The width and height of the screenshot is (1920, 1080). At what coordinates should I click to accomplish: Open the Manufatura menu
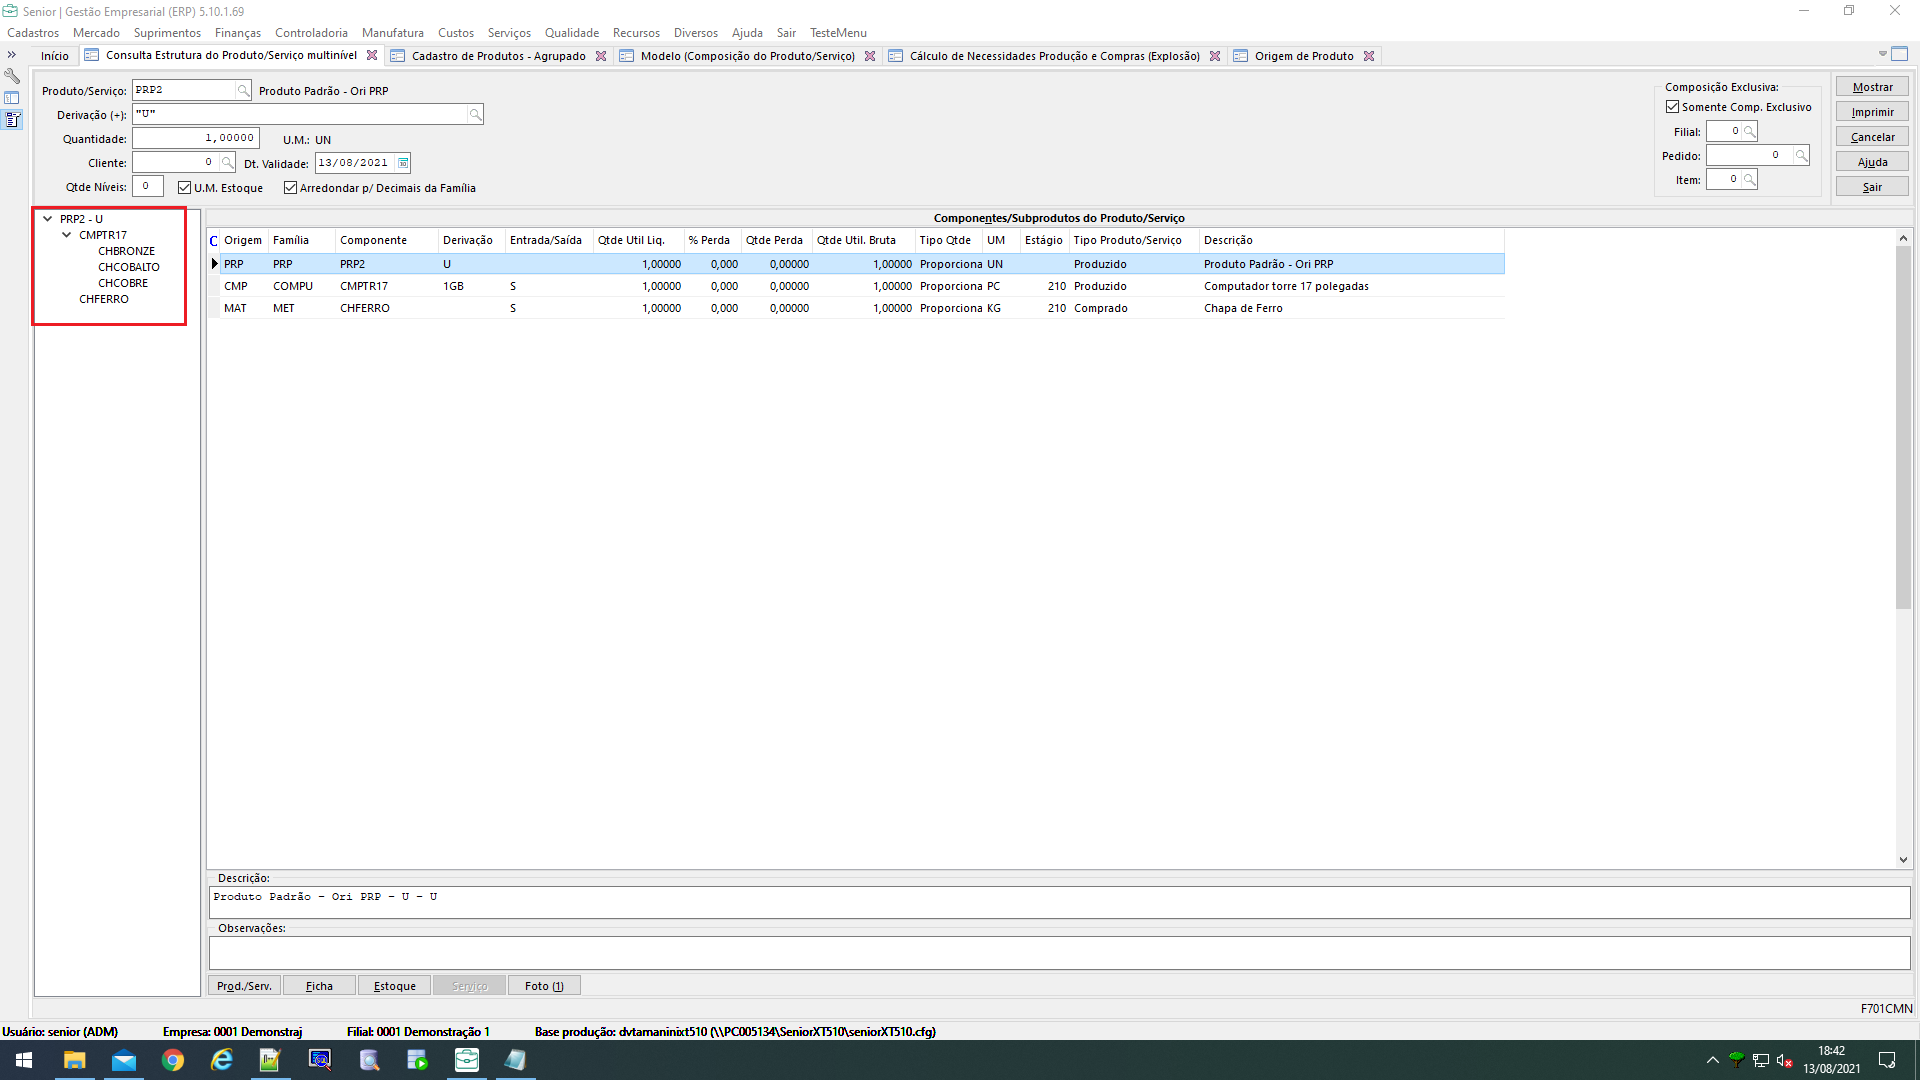(x=392, y=33)
